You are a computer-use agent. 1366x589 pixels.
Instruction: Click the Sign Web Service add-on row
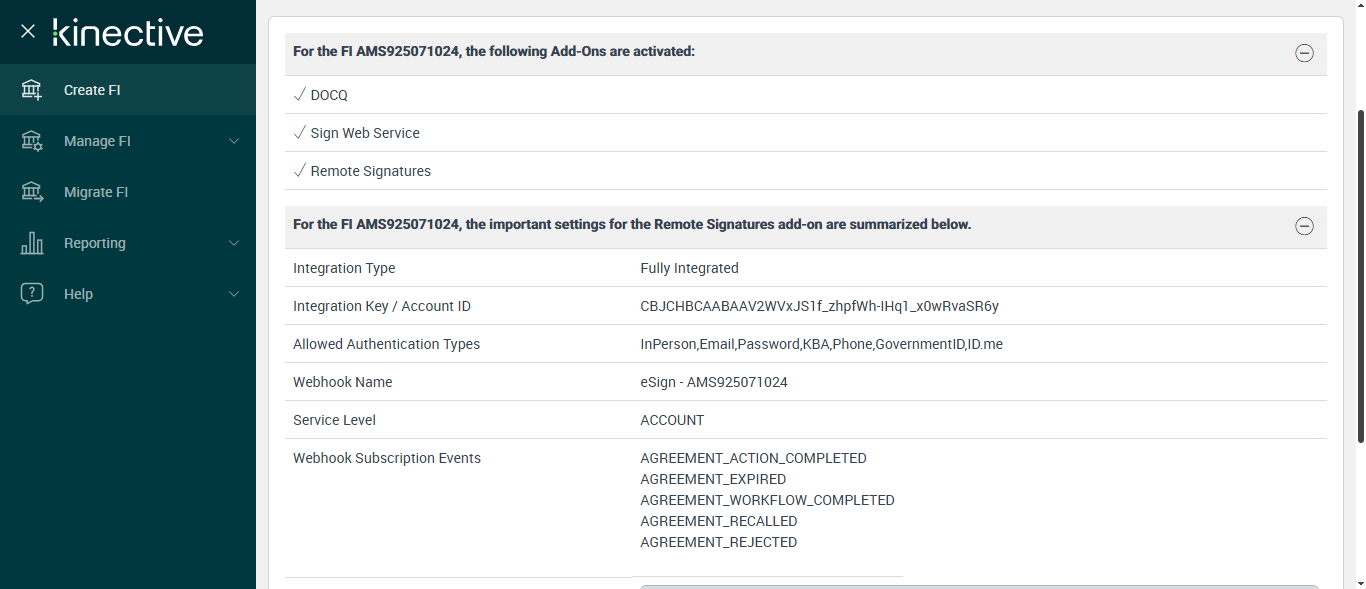[x=365, y=133]
